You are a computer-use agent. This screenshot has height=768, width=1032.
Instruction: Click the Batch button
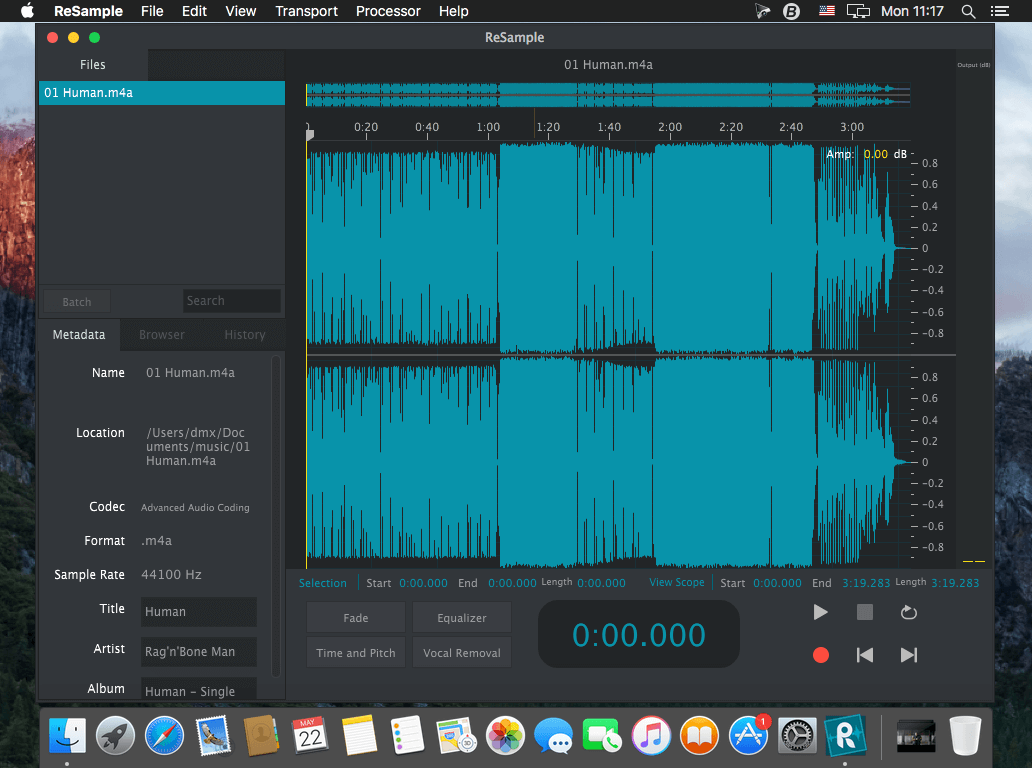77,301
